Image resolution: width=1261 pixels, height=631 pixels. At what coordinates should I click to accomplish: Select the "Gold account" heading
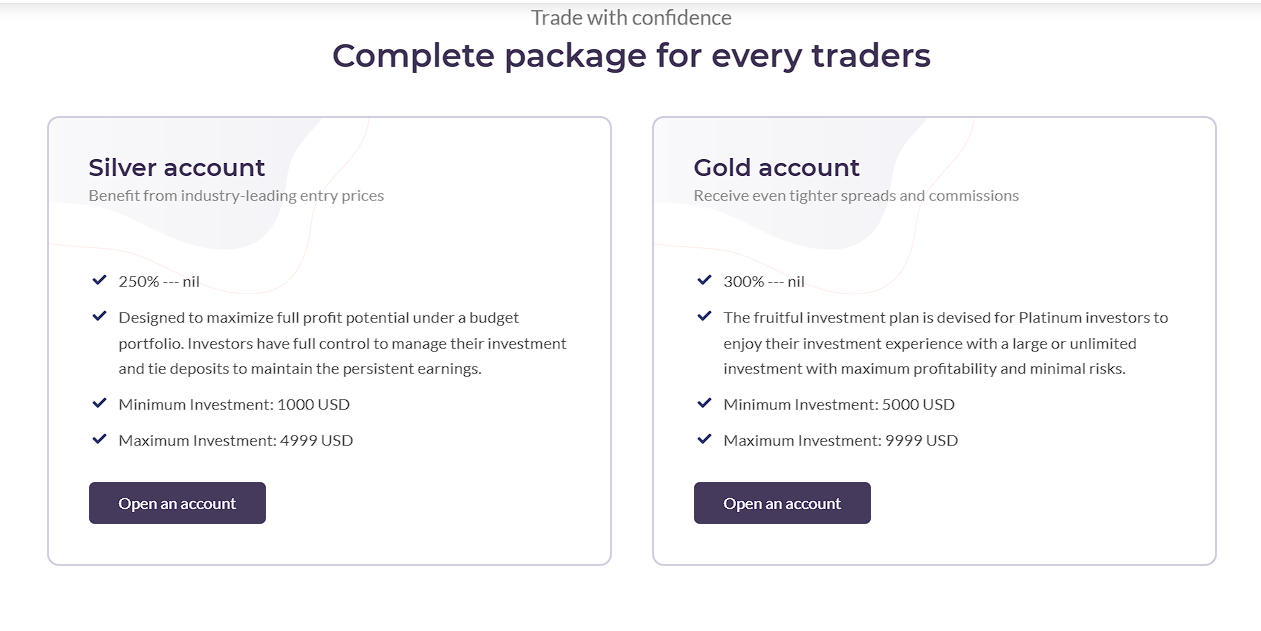[777, 167]
